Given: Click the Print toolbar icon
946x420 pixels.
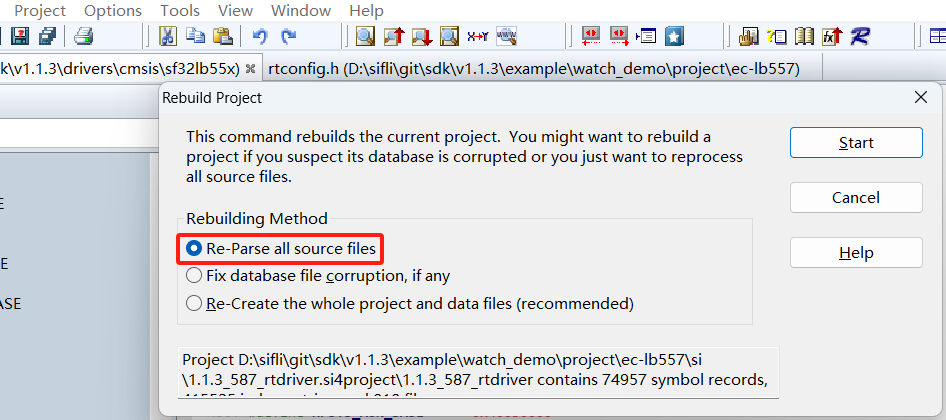Looking at the screenshot, I should [x=84, y=36].
